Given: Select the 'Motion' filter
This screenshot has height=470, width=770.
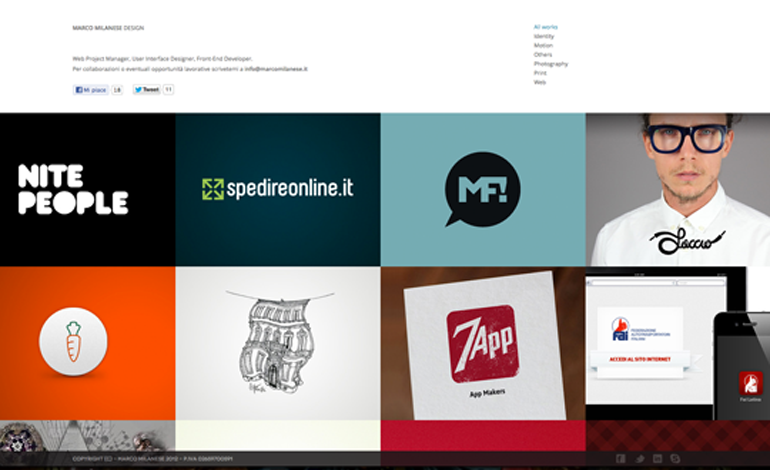Looking at the screenshot, I should (543, 45).
